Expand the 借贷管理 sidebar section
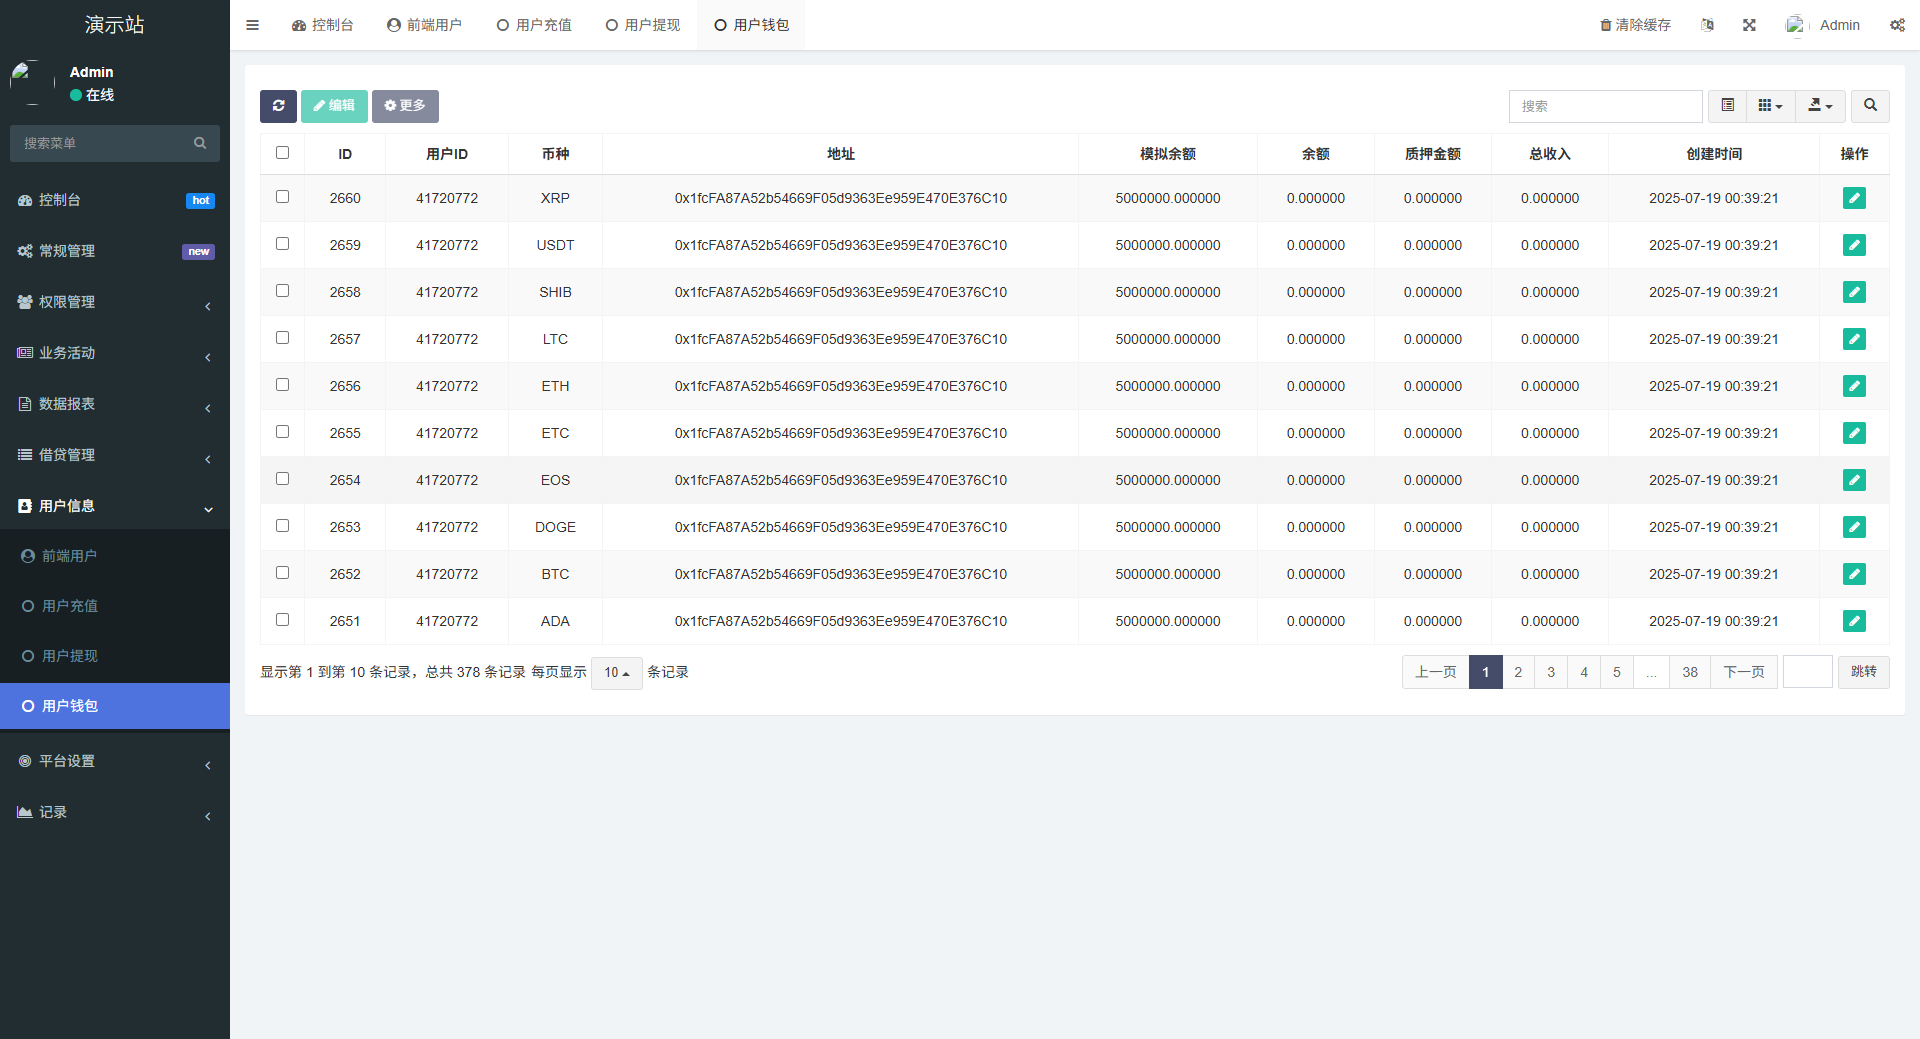Viewport: 1920px width, 1039px height. point(68,454)
